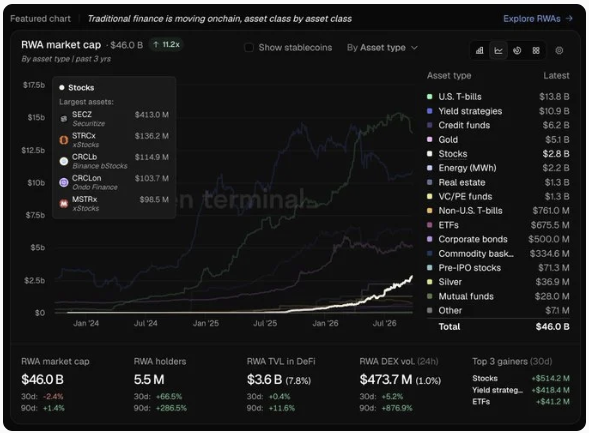Image resolution: width=589 pixels, height=433 pixels.
Task: Open chart settings gear icon
Action: coord(559,50)
